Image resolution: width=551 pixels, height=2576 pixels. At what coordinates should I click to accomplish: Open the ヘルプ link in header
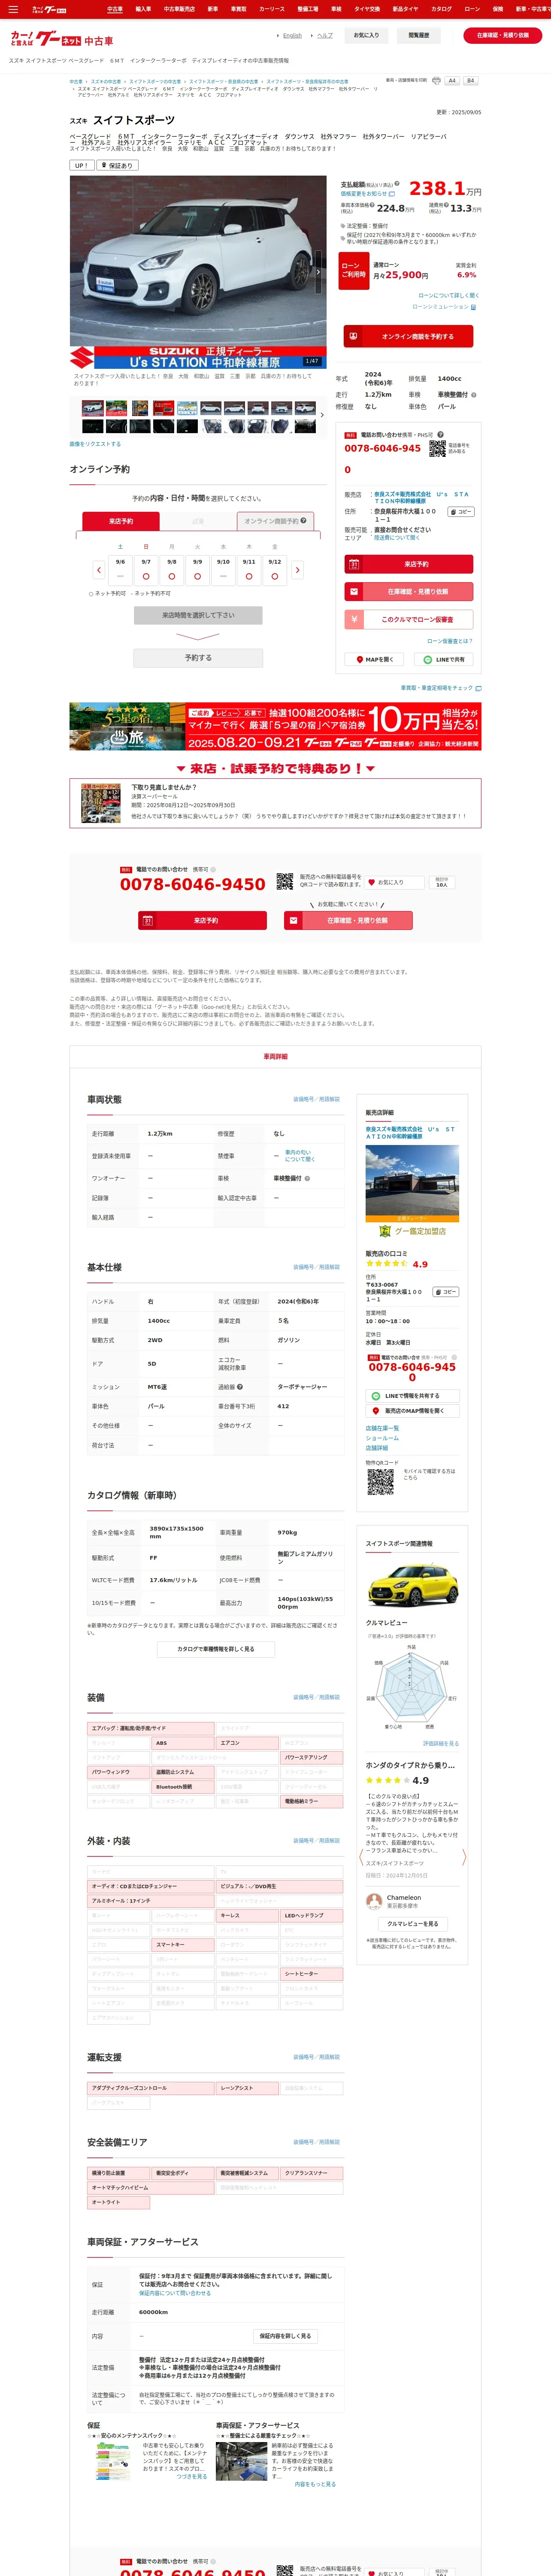tap(325, 35)
